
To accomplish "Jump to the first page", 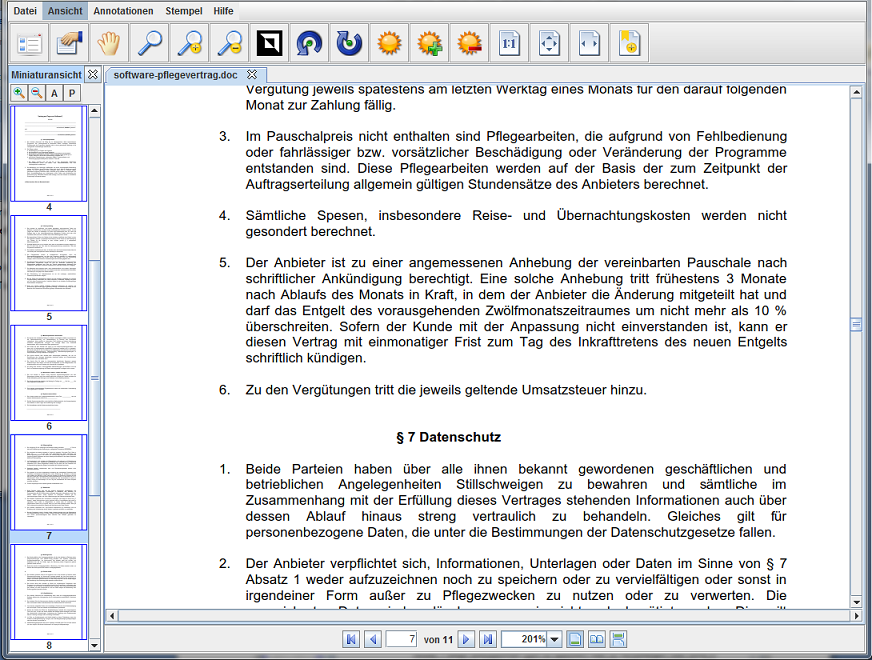I will [x=351, y=639].
